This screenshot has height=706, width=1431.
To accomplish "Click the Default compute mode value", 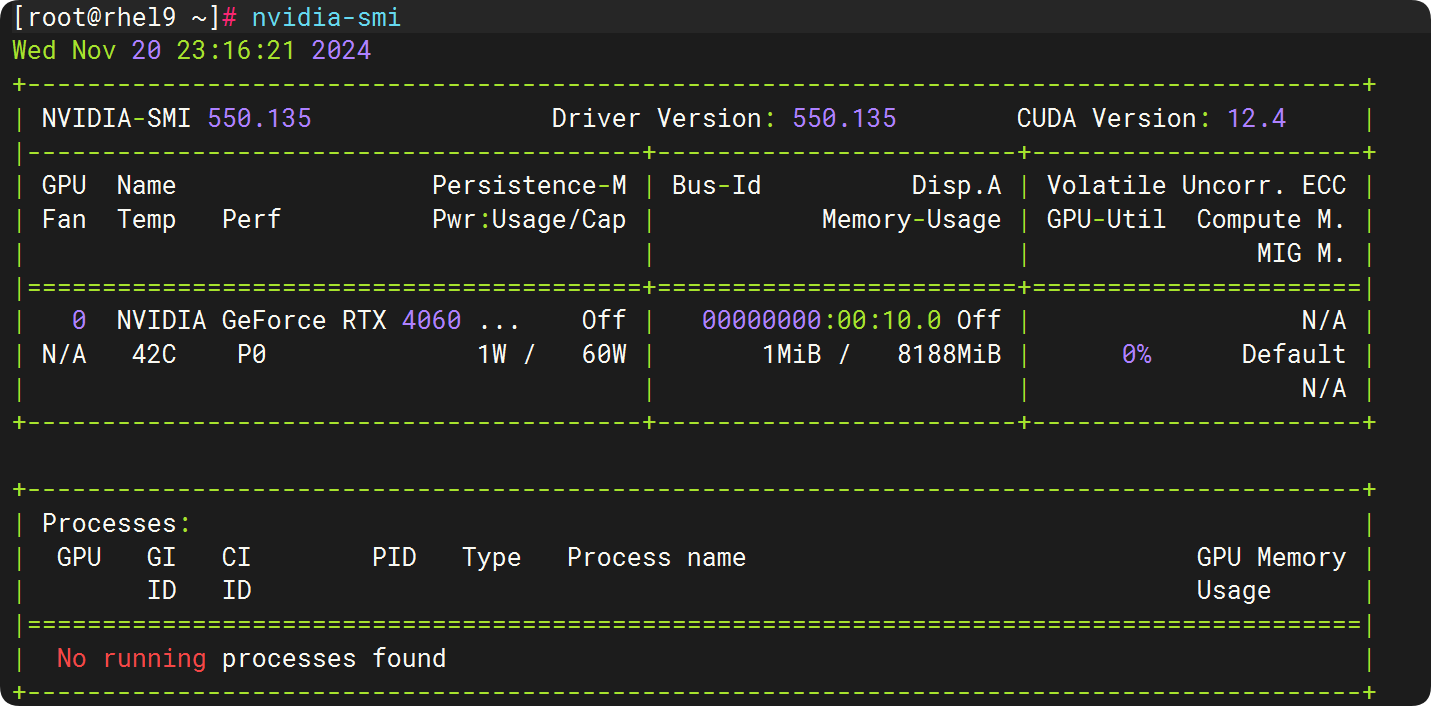I will (x=1294, y=354).
